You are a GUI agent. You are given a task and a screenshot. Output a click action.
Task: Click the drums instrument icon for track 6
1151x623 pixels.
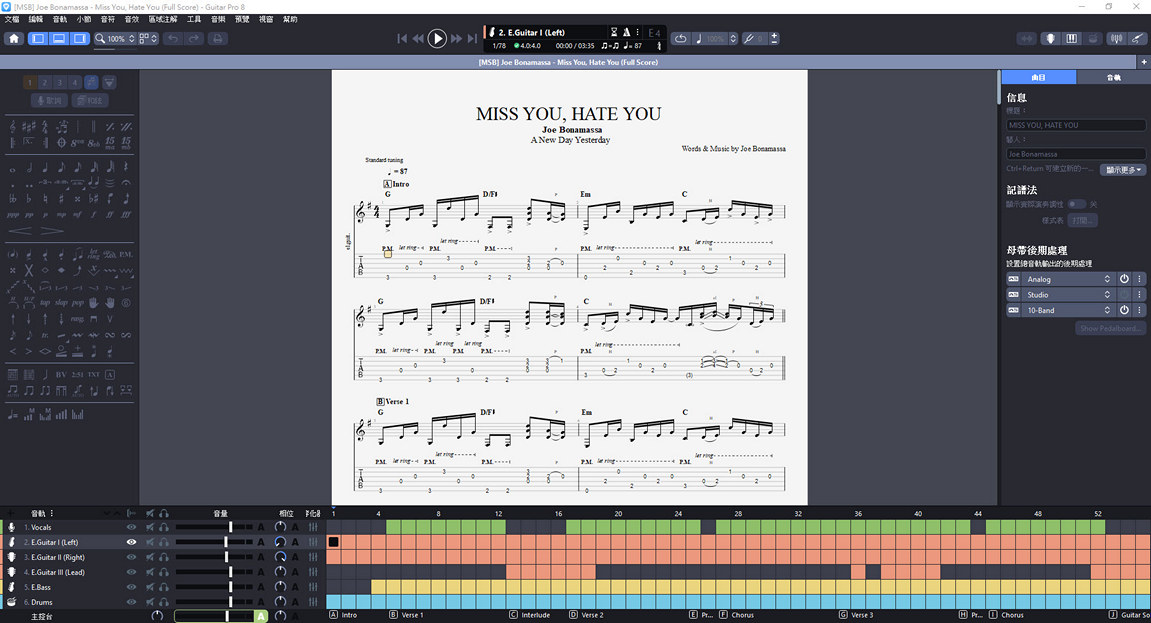(12, 602)
